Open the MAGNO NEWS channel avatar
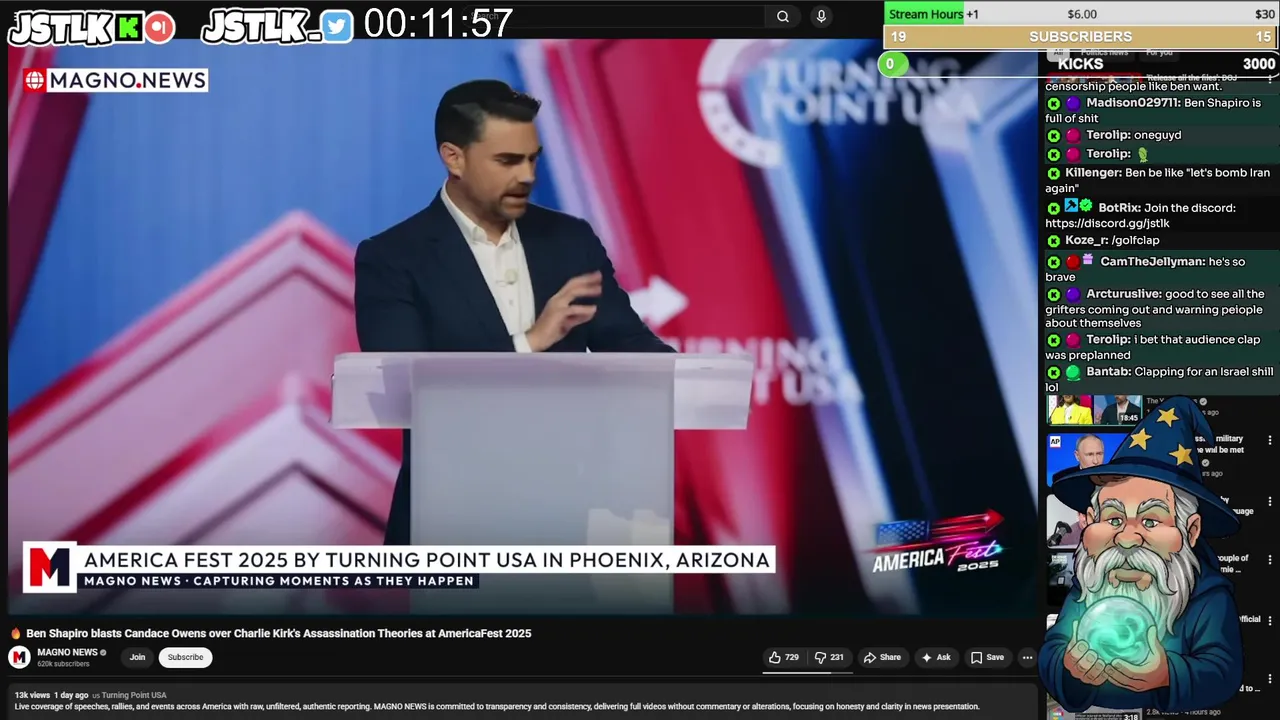Image resolution: width=1280 pixels, height=720 pixels. tap(19, 657)
